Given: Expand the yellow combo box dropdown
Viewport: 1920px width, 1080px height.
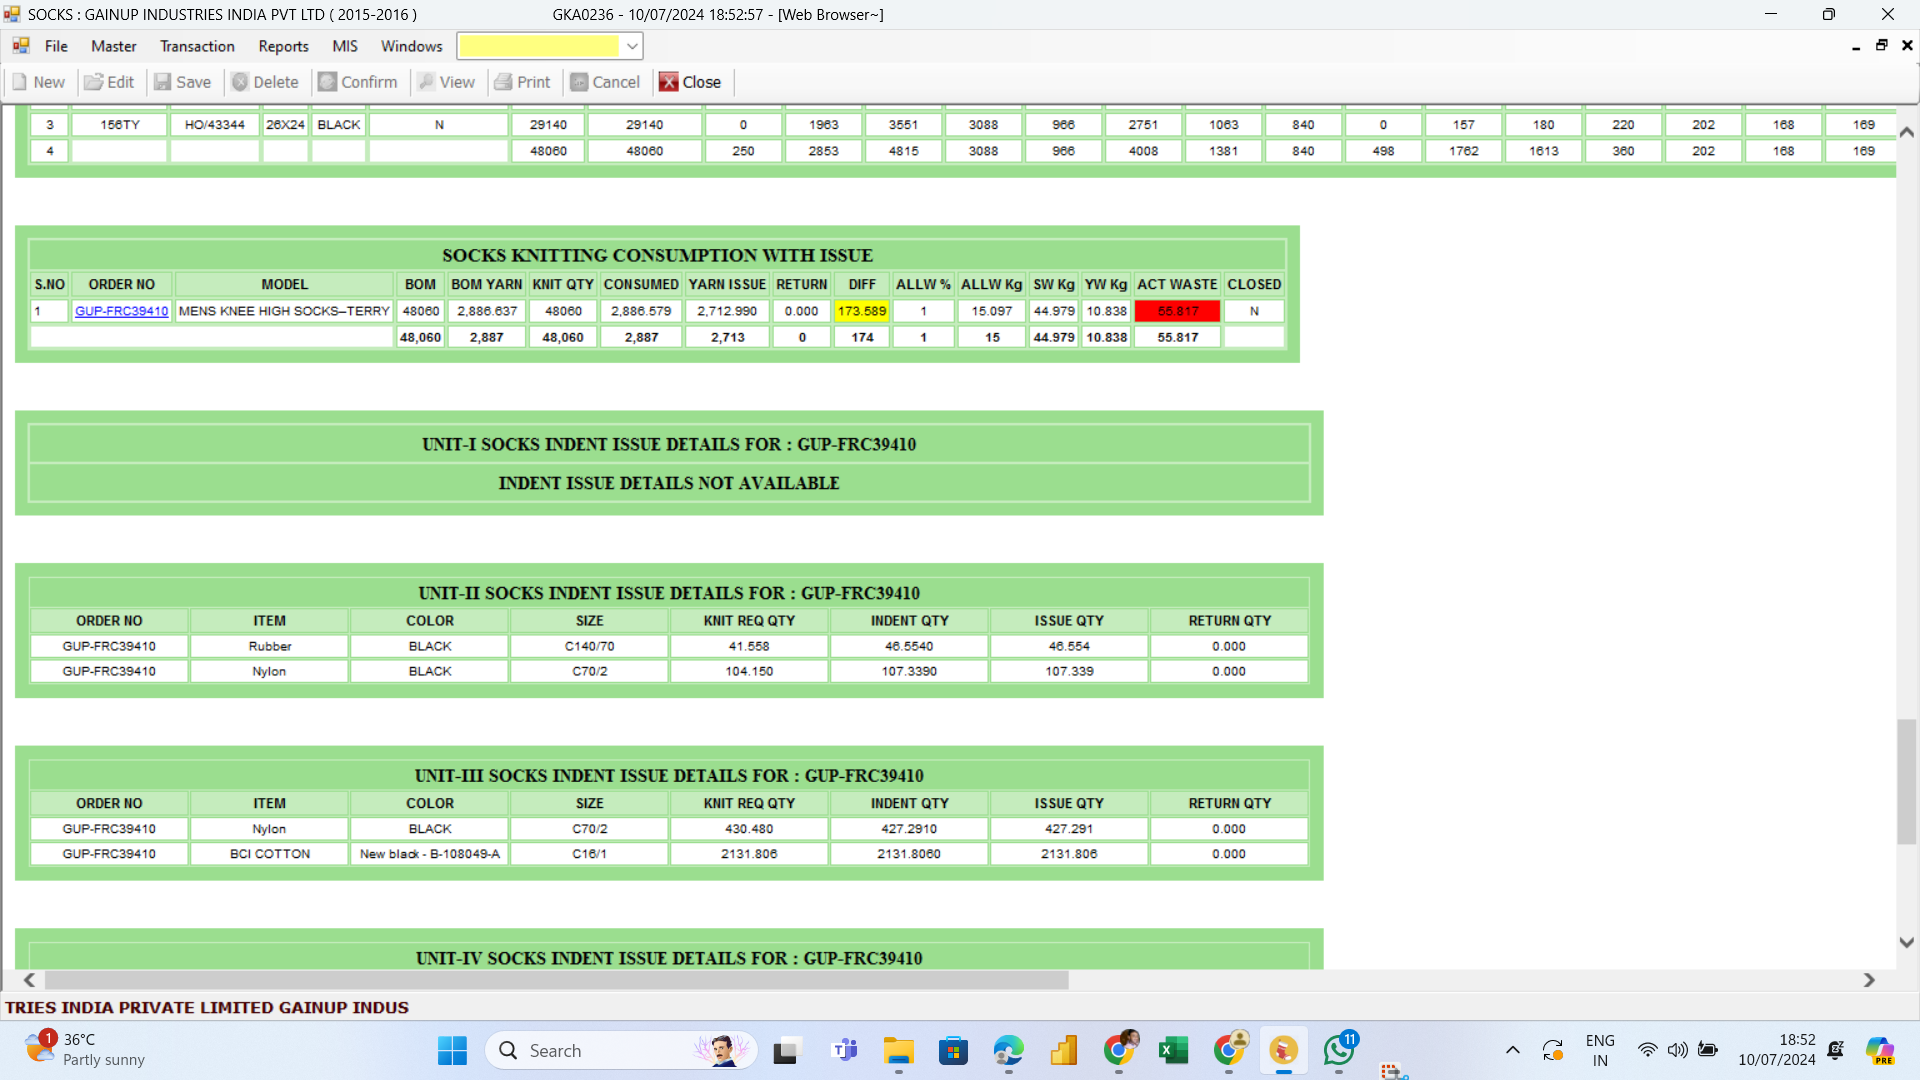Looking at the screenshot, I should [x=632, y=46].
